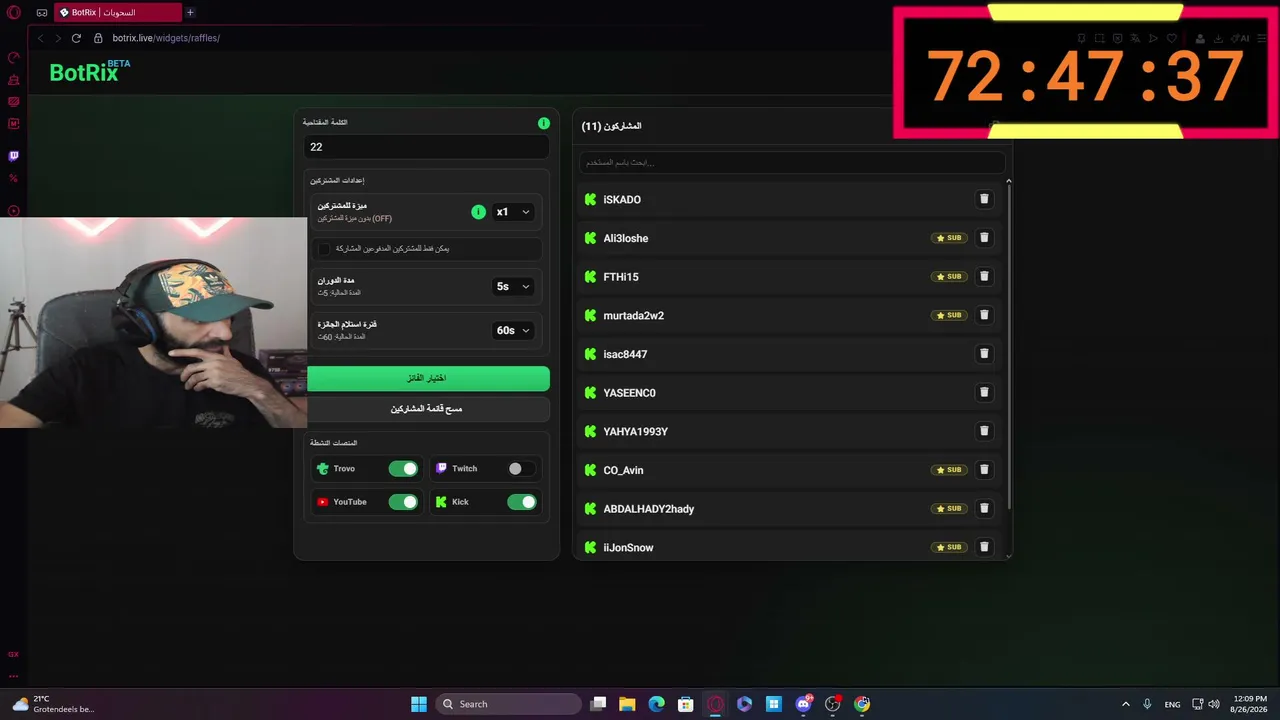Image resolution: width=1280 pixels, height=720 pixels.
Task: Toggle the Trovo platform switch
Action: pos(403,468)
